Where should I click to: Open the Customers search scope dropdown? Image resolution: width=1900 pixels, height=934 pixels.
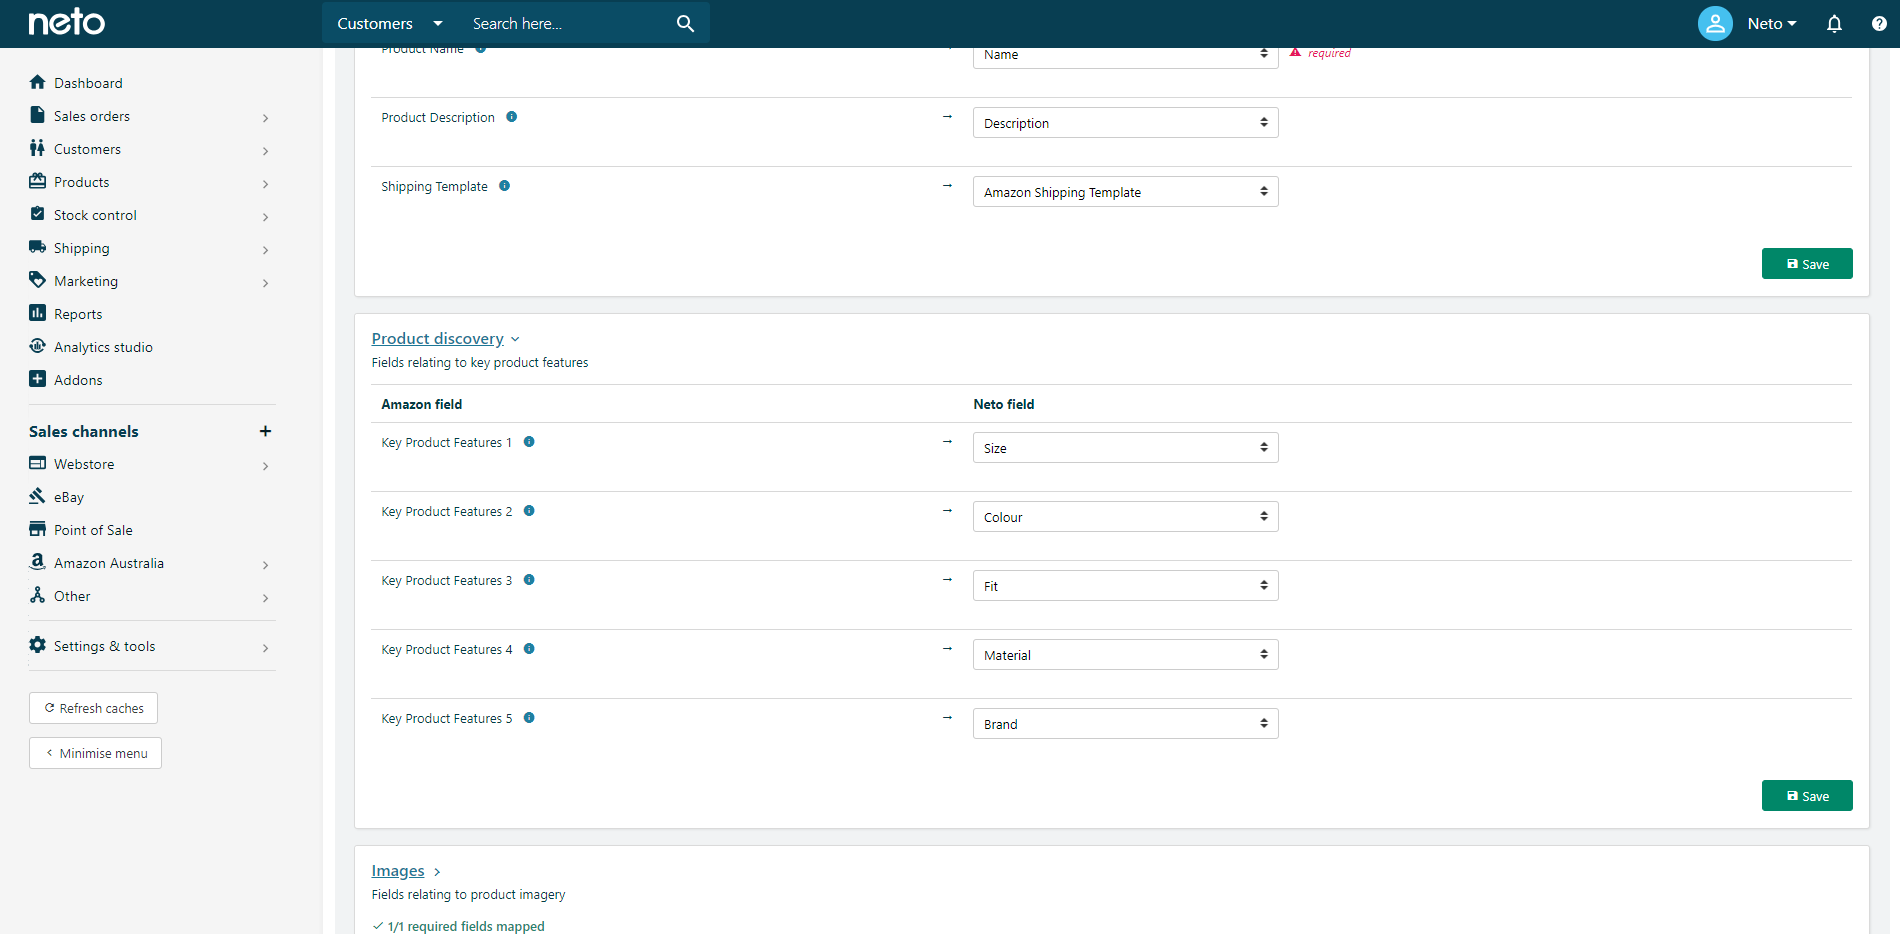coord(390,23)
